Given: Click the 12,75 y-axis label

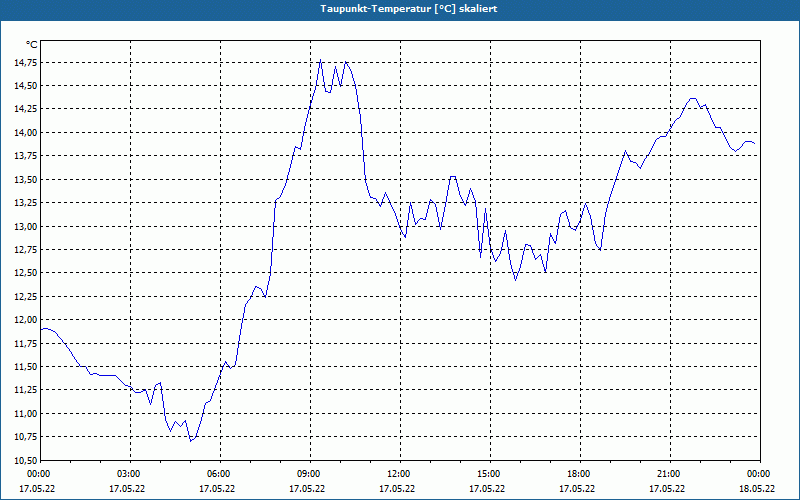Looking at the screenshot, I should coord(25,250).
